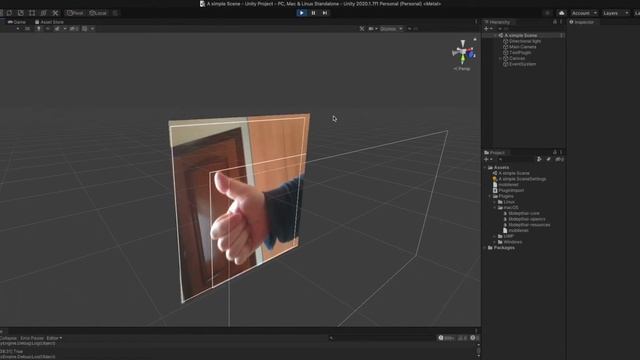The image size is (640, 360).
Task: Collapse the Assets folder
Action: click(485, 167)
